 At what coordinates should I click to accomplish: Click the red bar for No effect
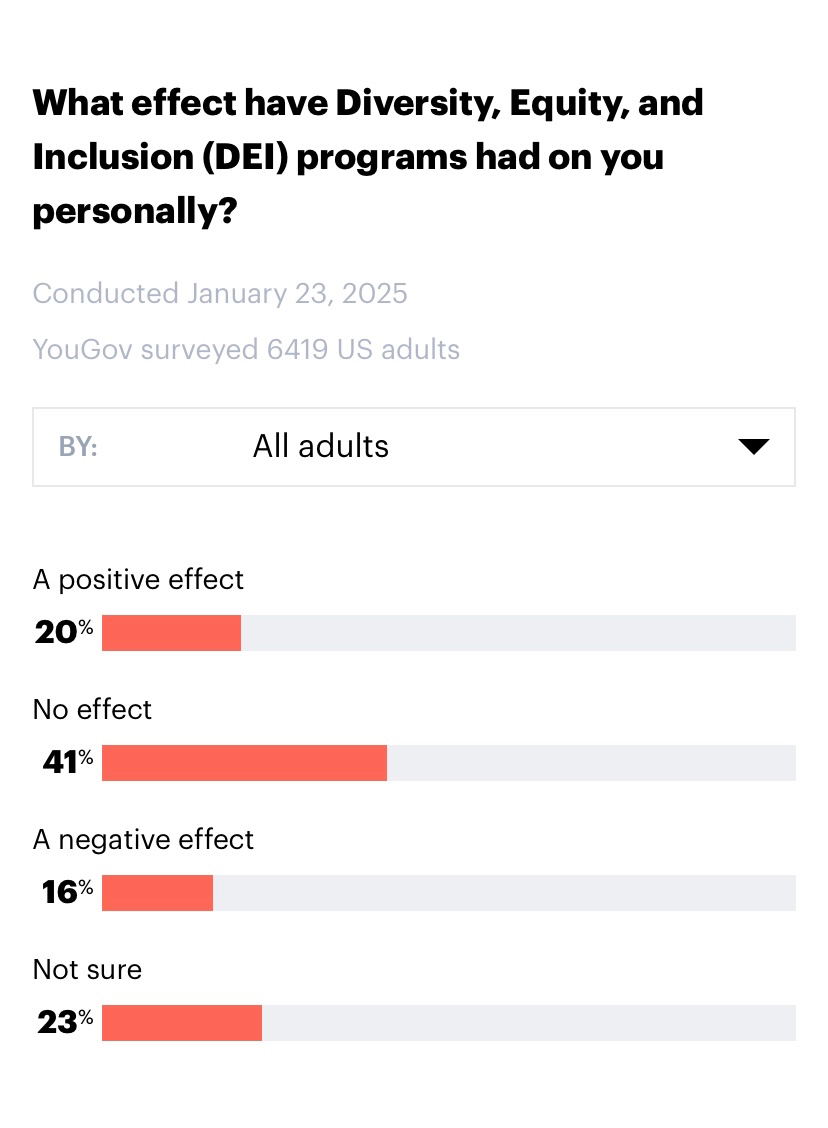point(244,763)
